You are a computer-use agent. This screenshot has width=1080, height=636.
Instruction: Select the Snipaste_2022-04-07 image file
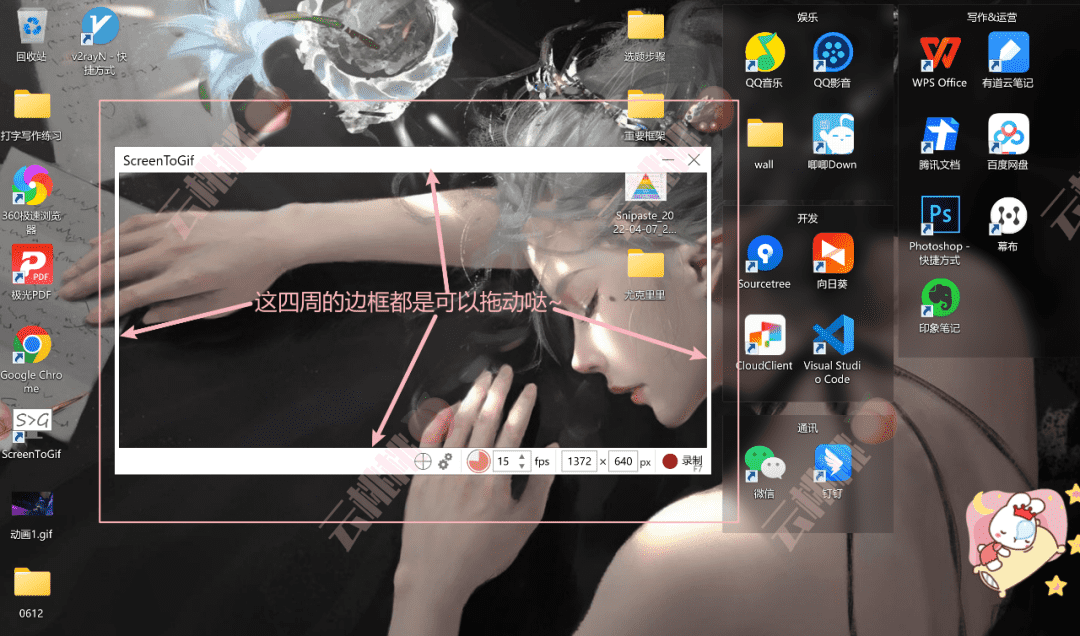point(645,187)
